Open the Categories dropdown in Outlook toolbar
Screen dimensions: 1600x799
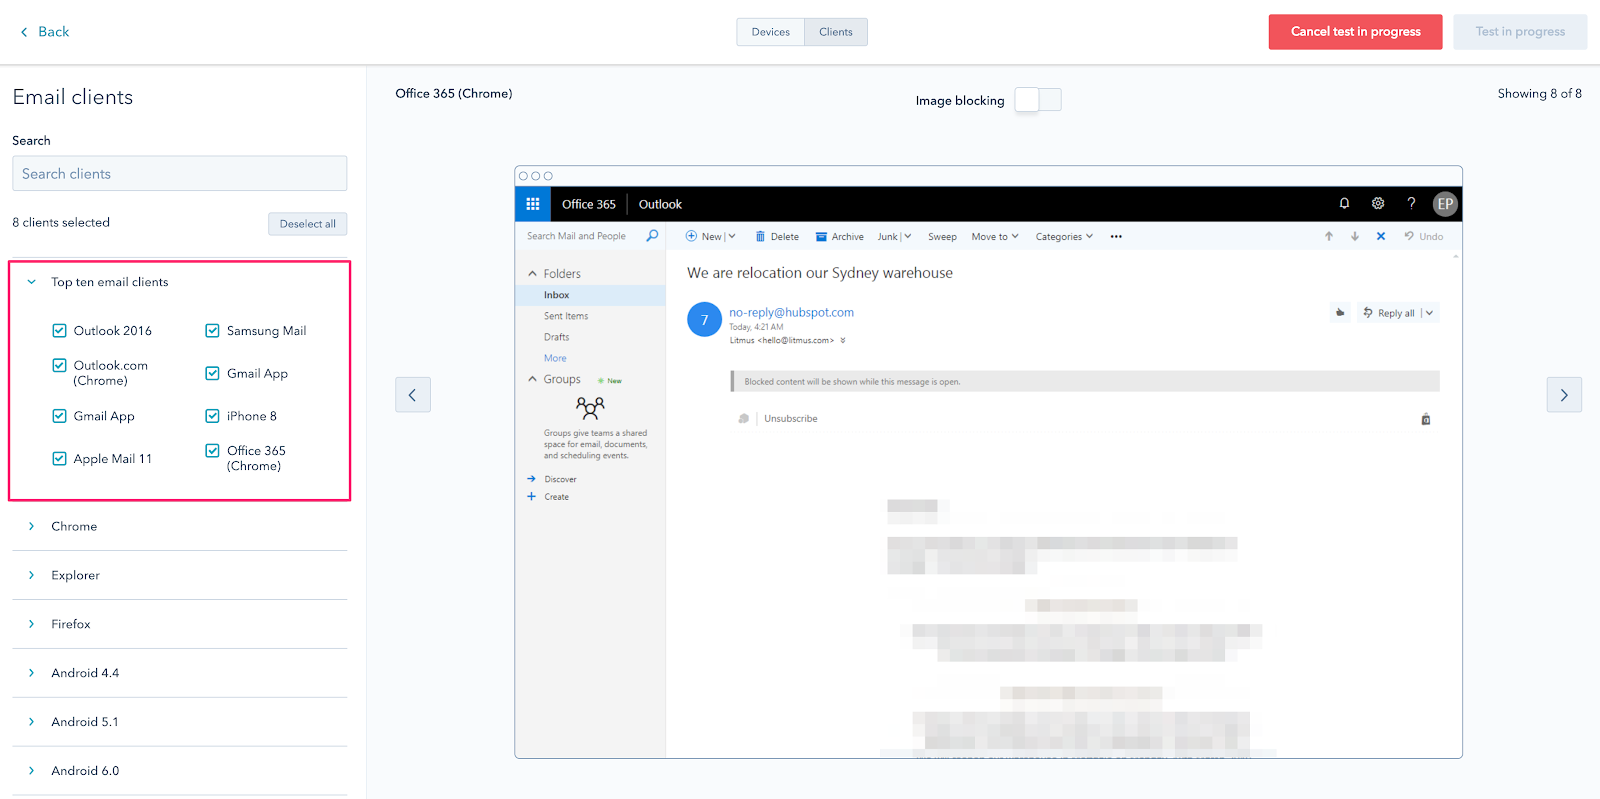pos(1064,237)
